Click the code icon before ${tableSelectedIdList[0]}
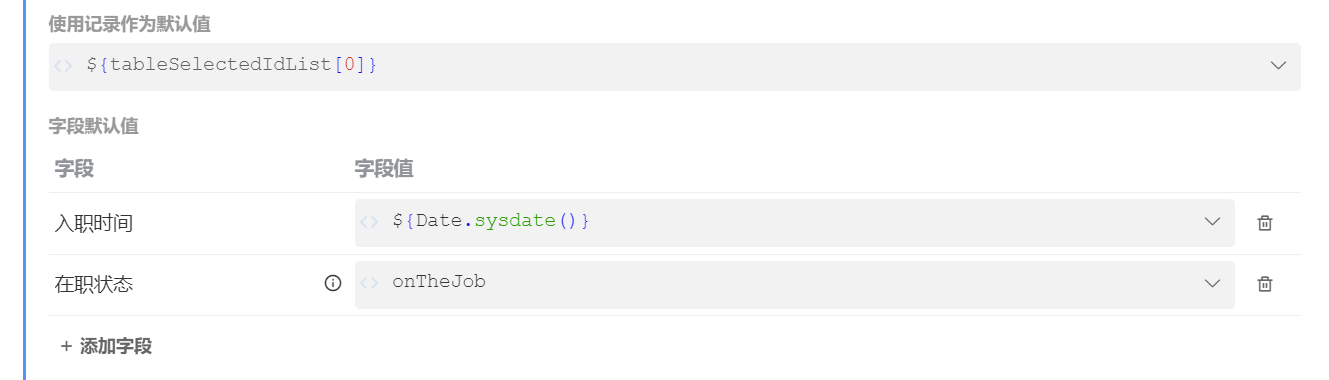The width and height of the screenshot is (1329, 380). [x=63, y=66]
